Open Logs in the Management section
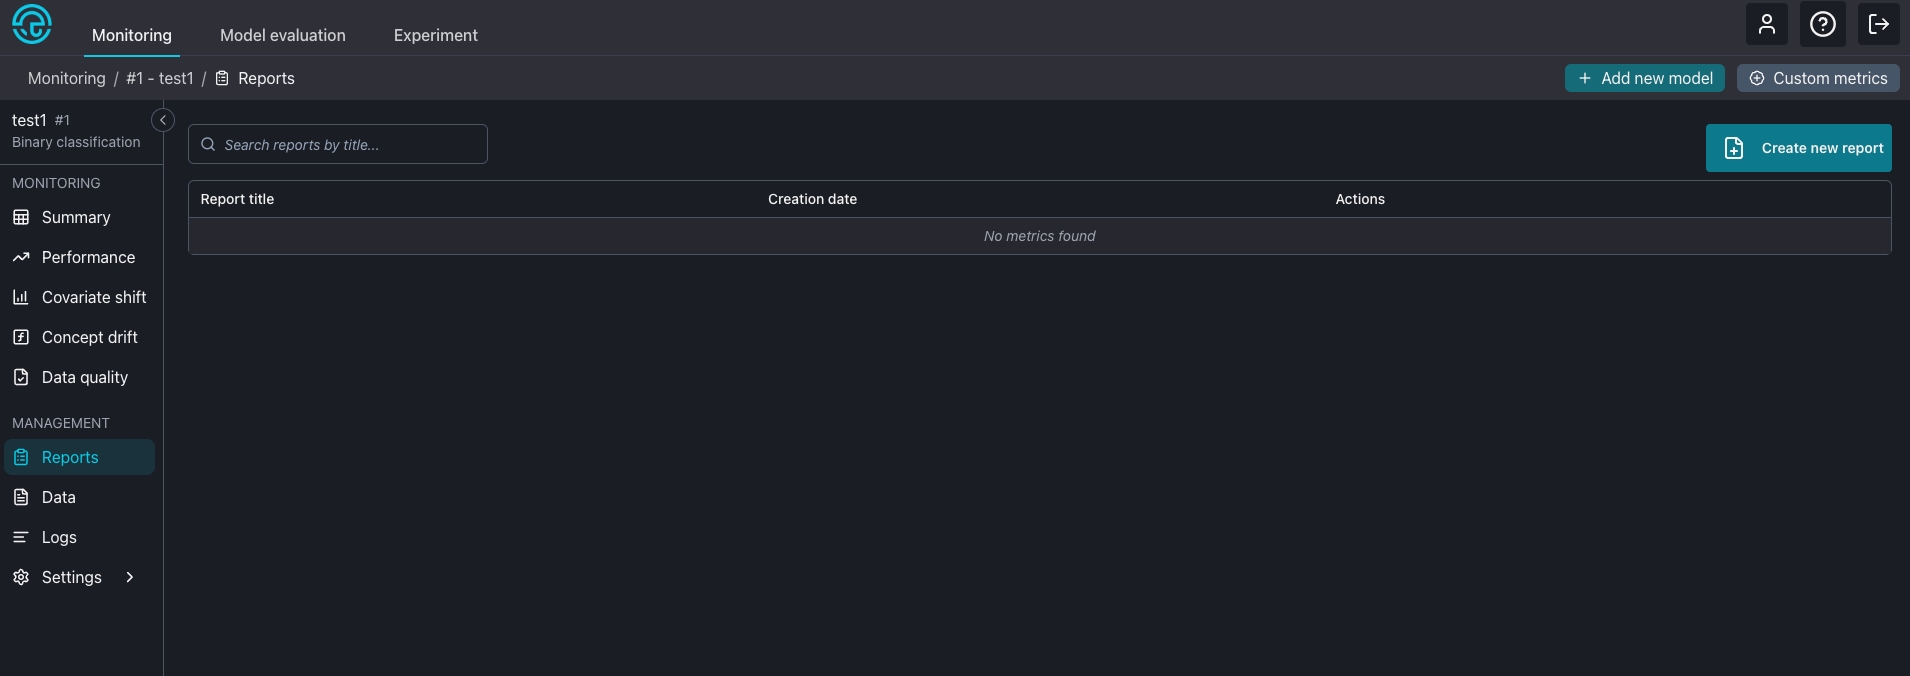Image resolution: width=1910 pixels, height=676 pixels. click(x=59, y=537)
